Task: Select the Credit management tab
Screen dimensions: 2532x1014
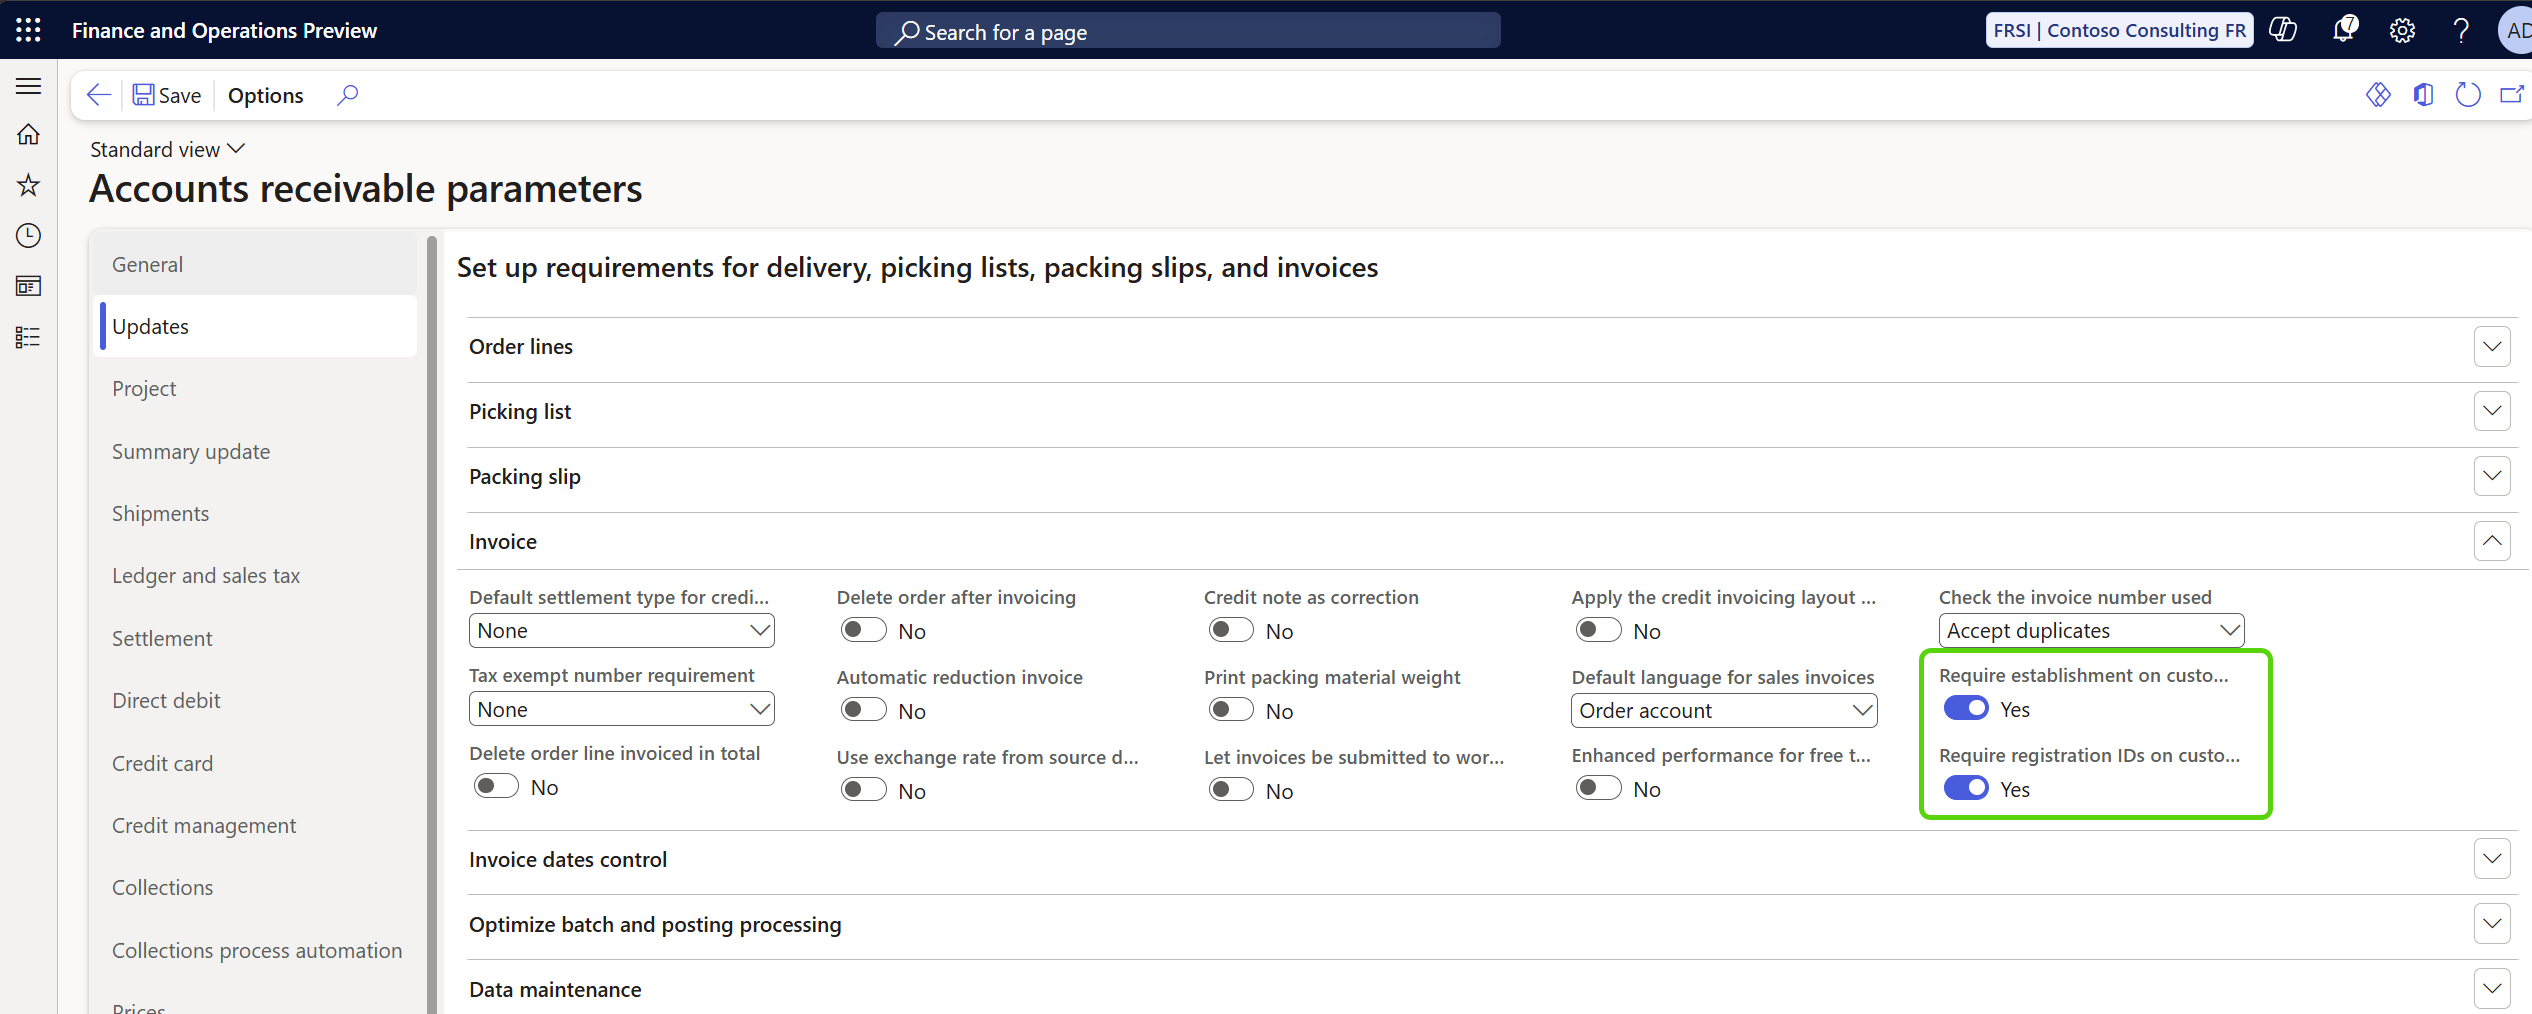Action: coord(256,825)
